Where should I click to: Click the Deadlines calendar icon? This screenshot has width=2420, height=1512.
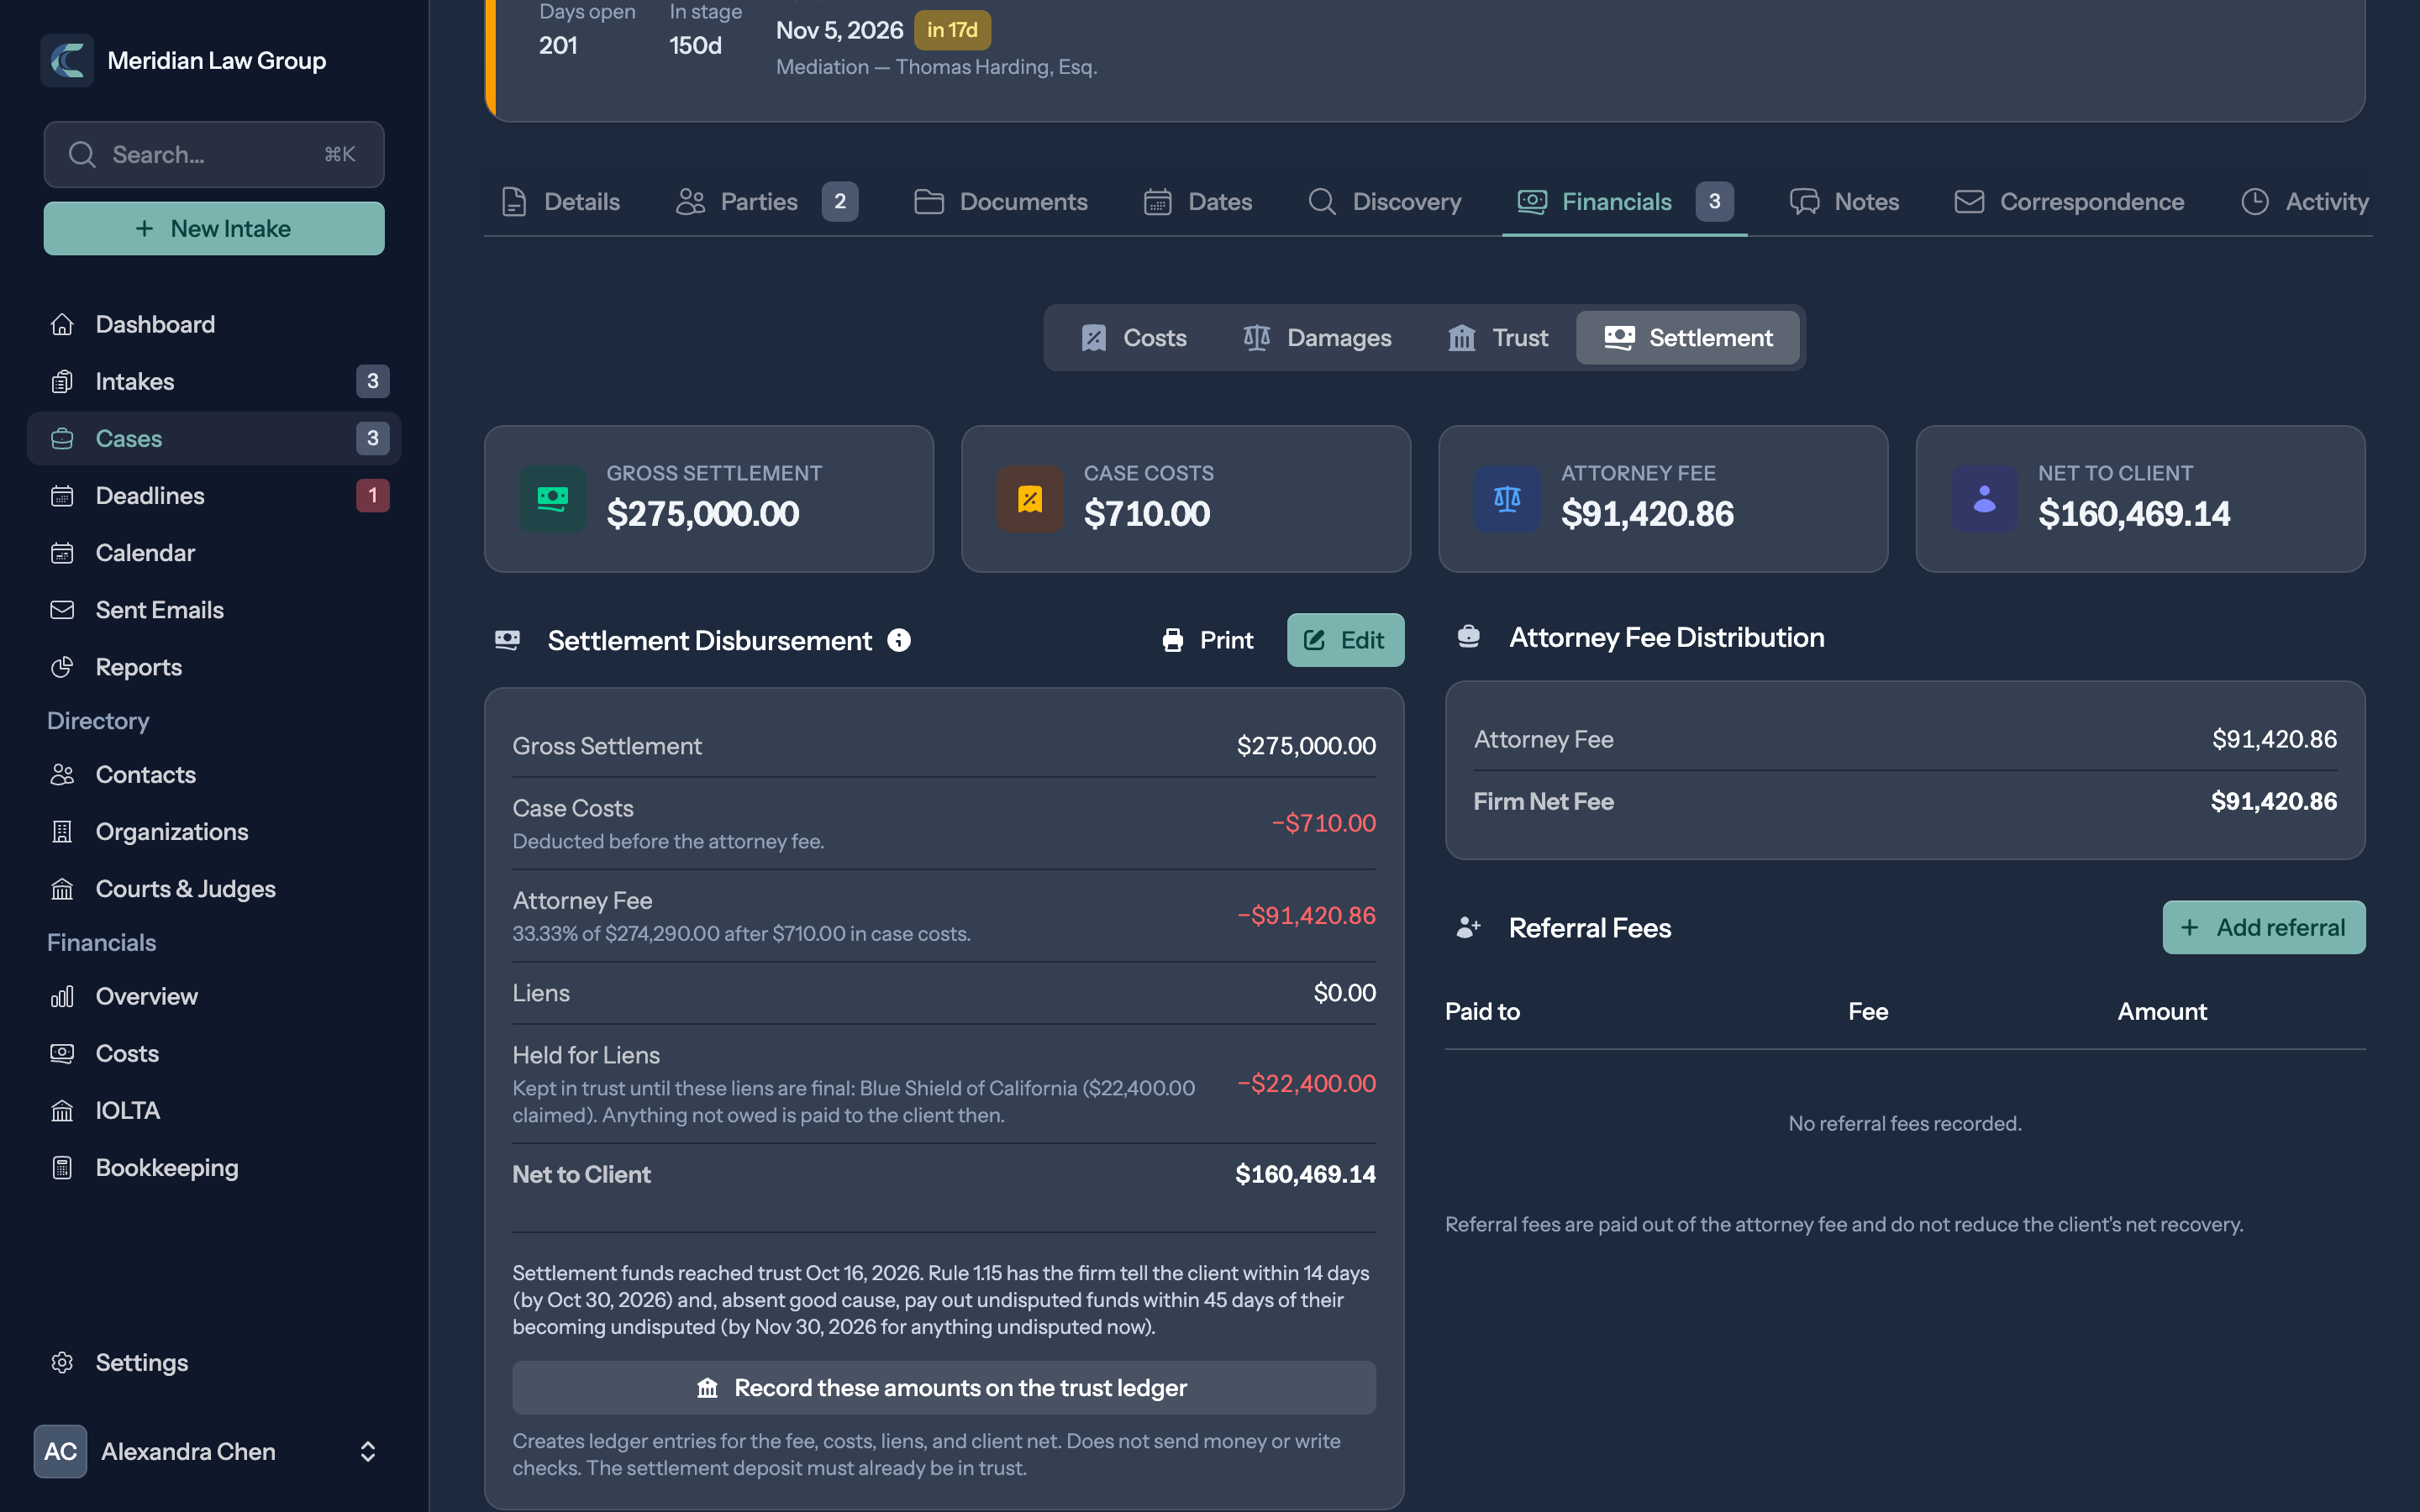pyautogui.click(x=62, y=495)
